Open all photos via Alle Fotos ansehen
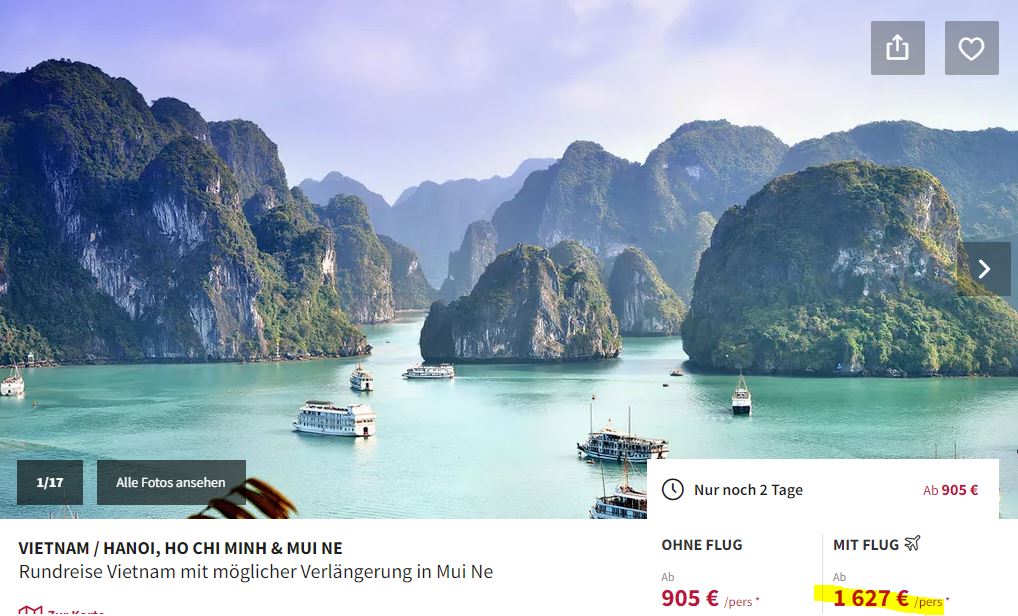Screen dimensions: 1018x616 (x=171, y=482)
